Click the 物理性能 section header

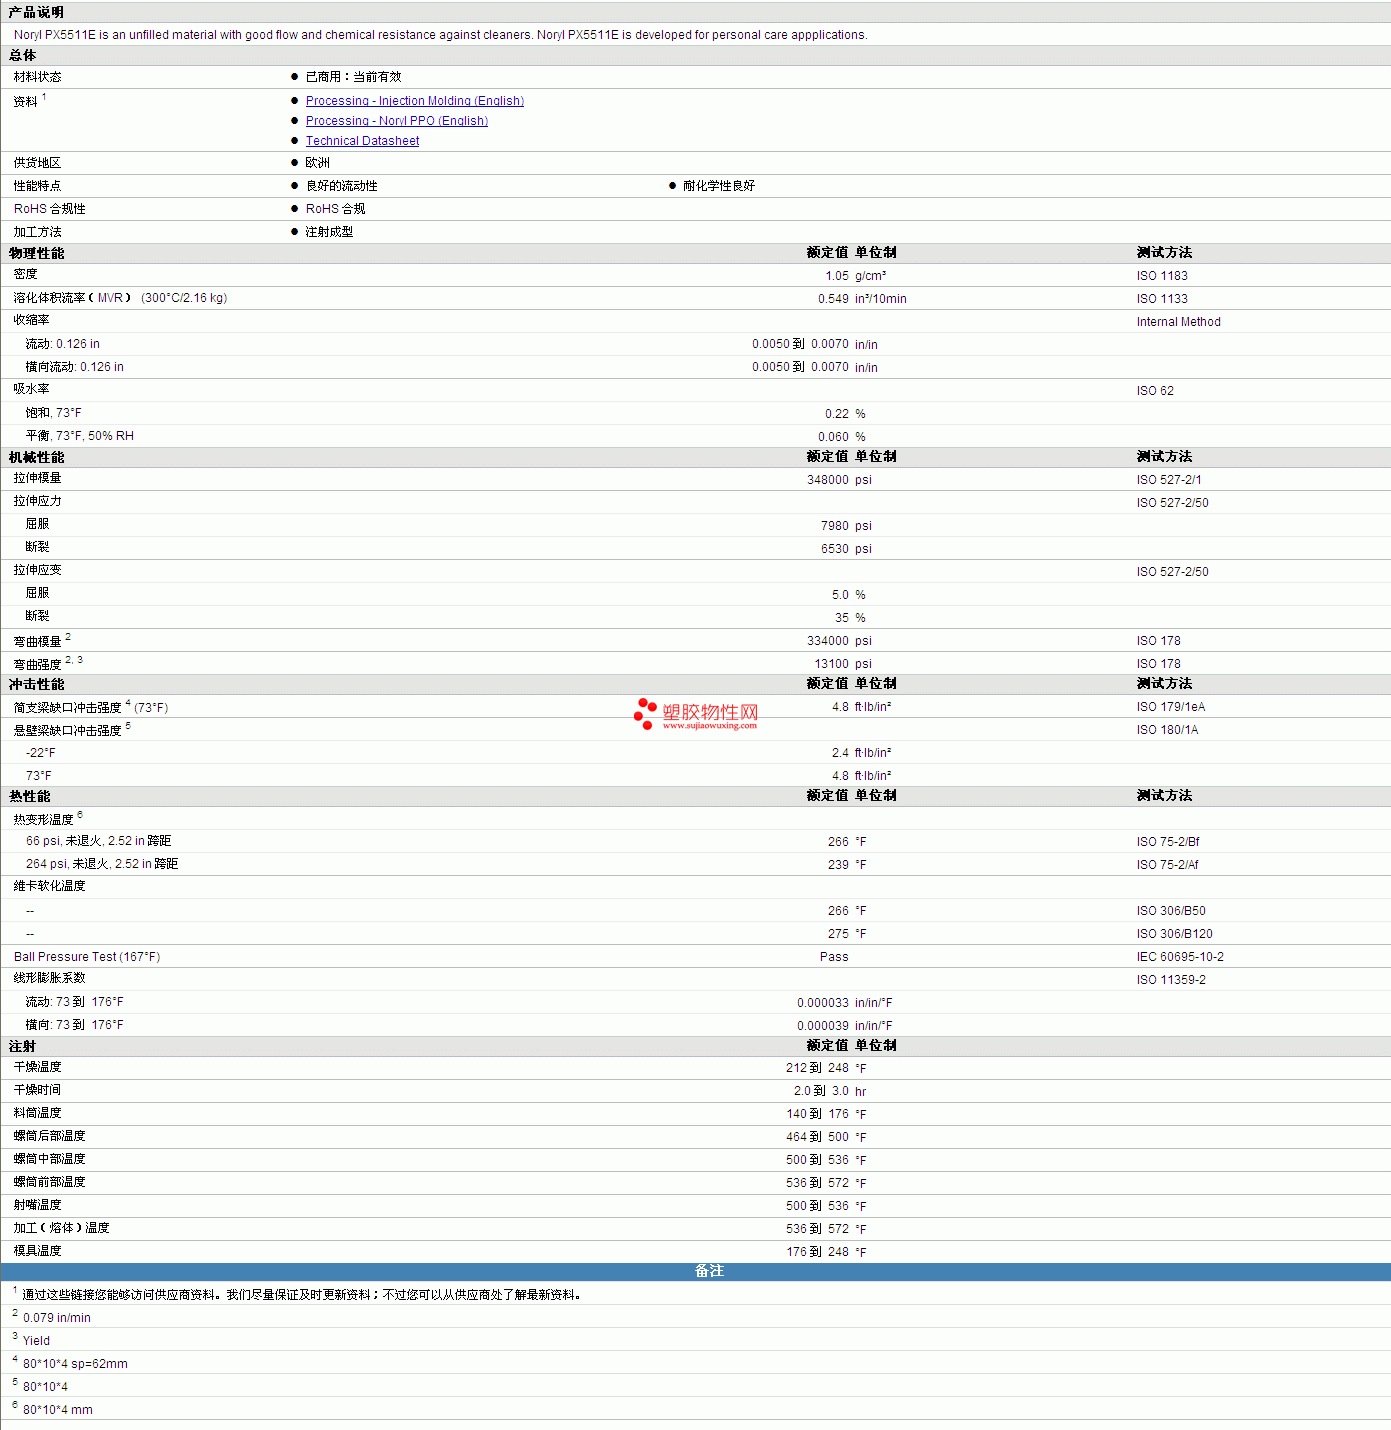[x=37, y=254]
